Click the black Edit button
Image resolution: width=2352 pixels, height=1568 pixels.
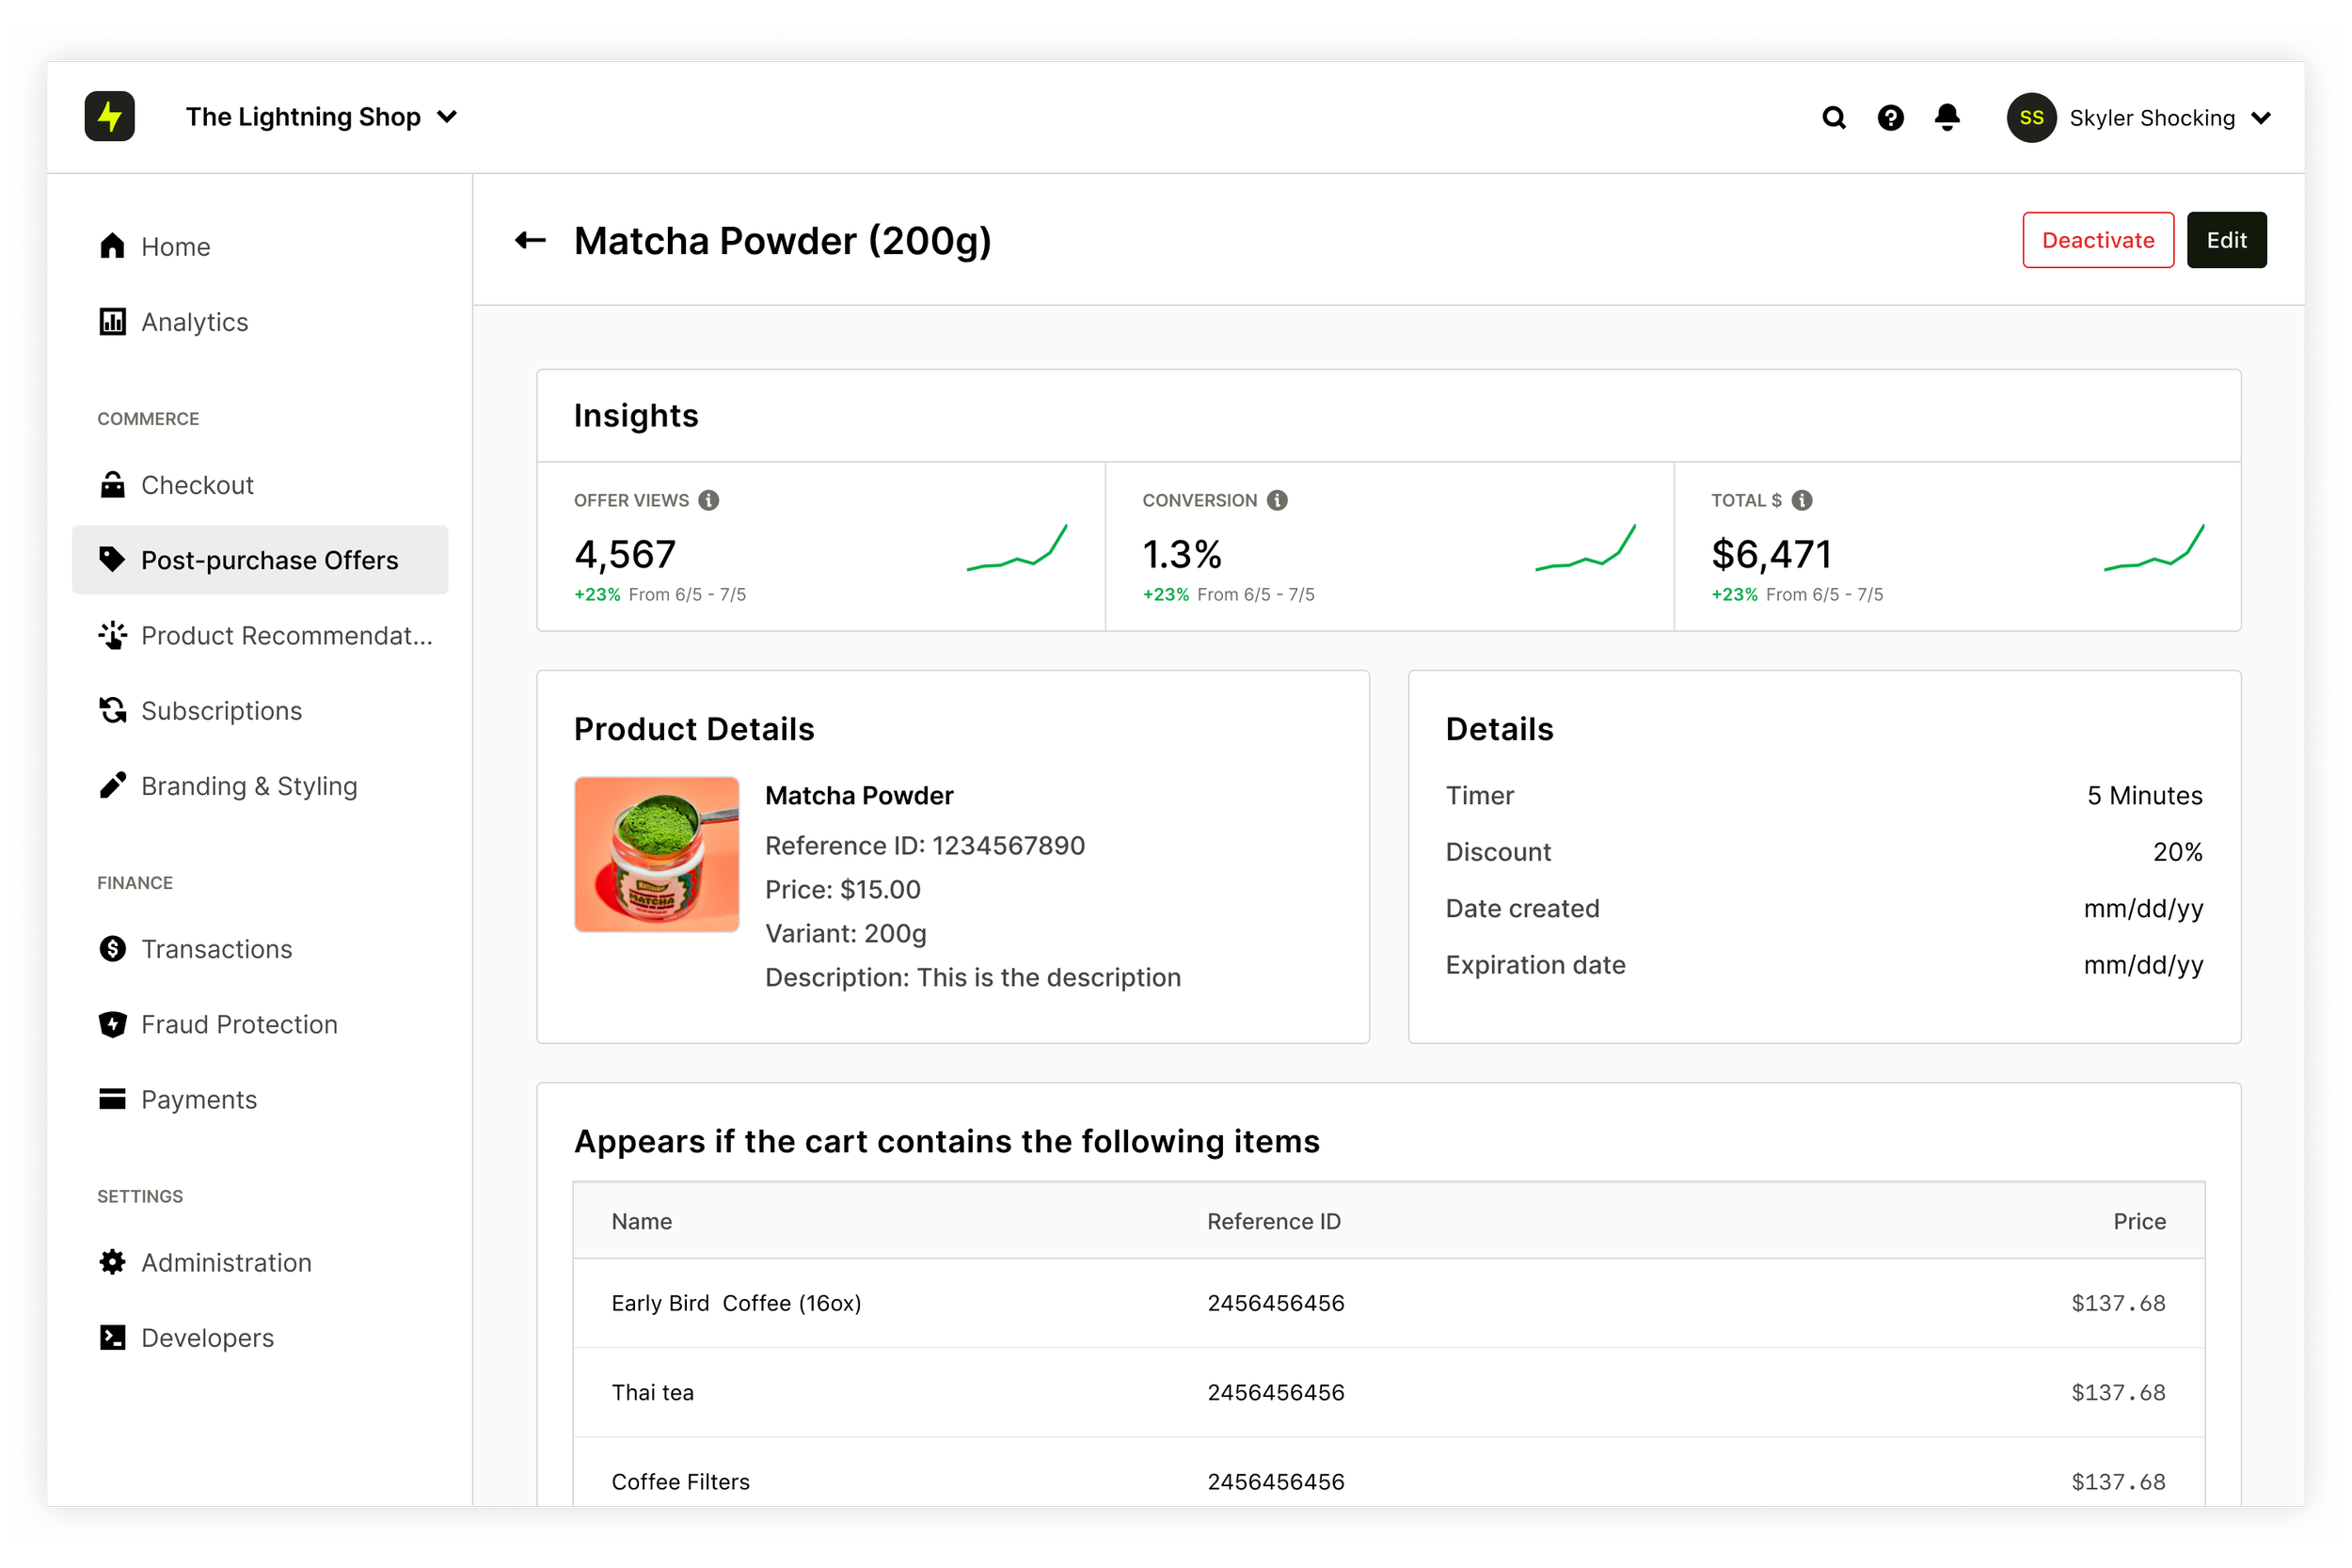2226,240
